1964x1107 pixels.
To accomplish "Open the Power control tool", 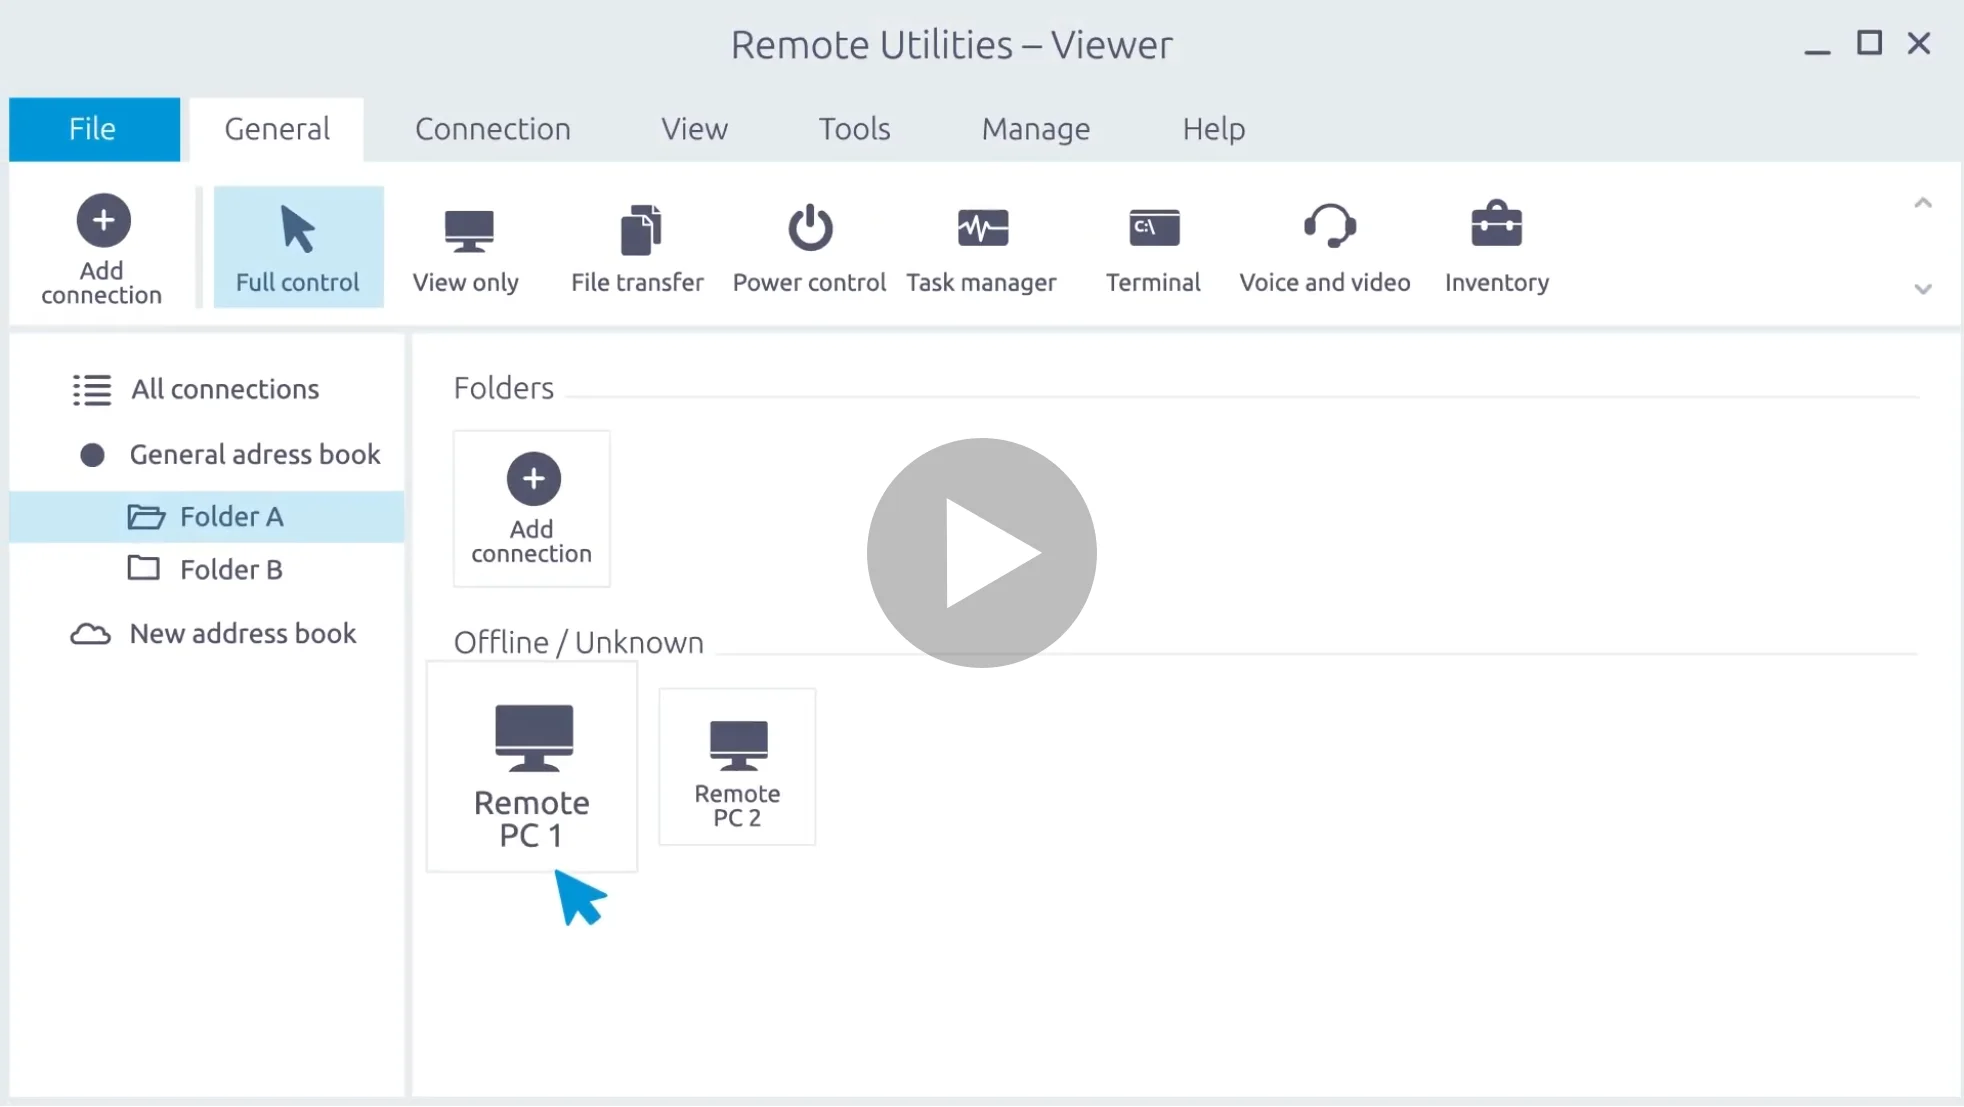I will pyautogui.click(x=809, y=247).
